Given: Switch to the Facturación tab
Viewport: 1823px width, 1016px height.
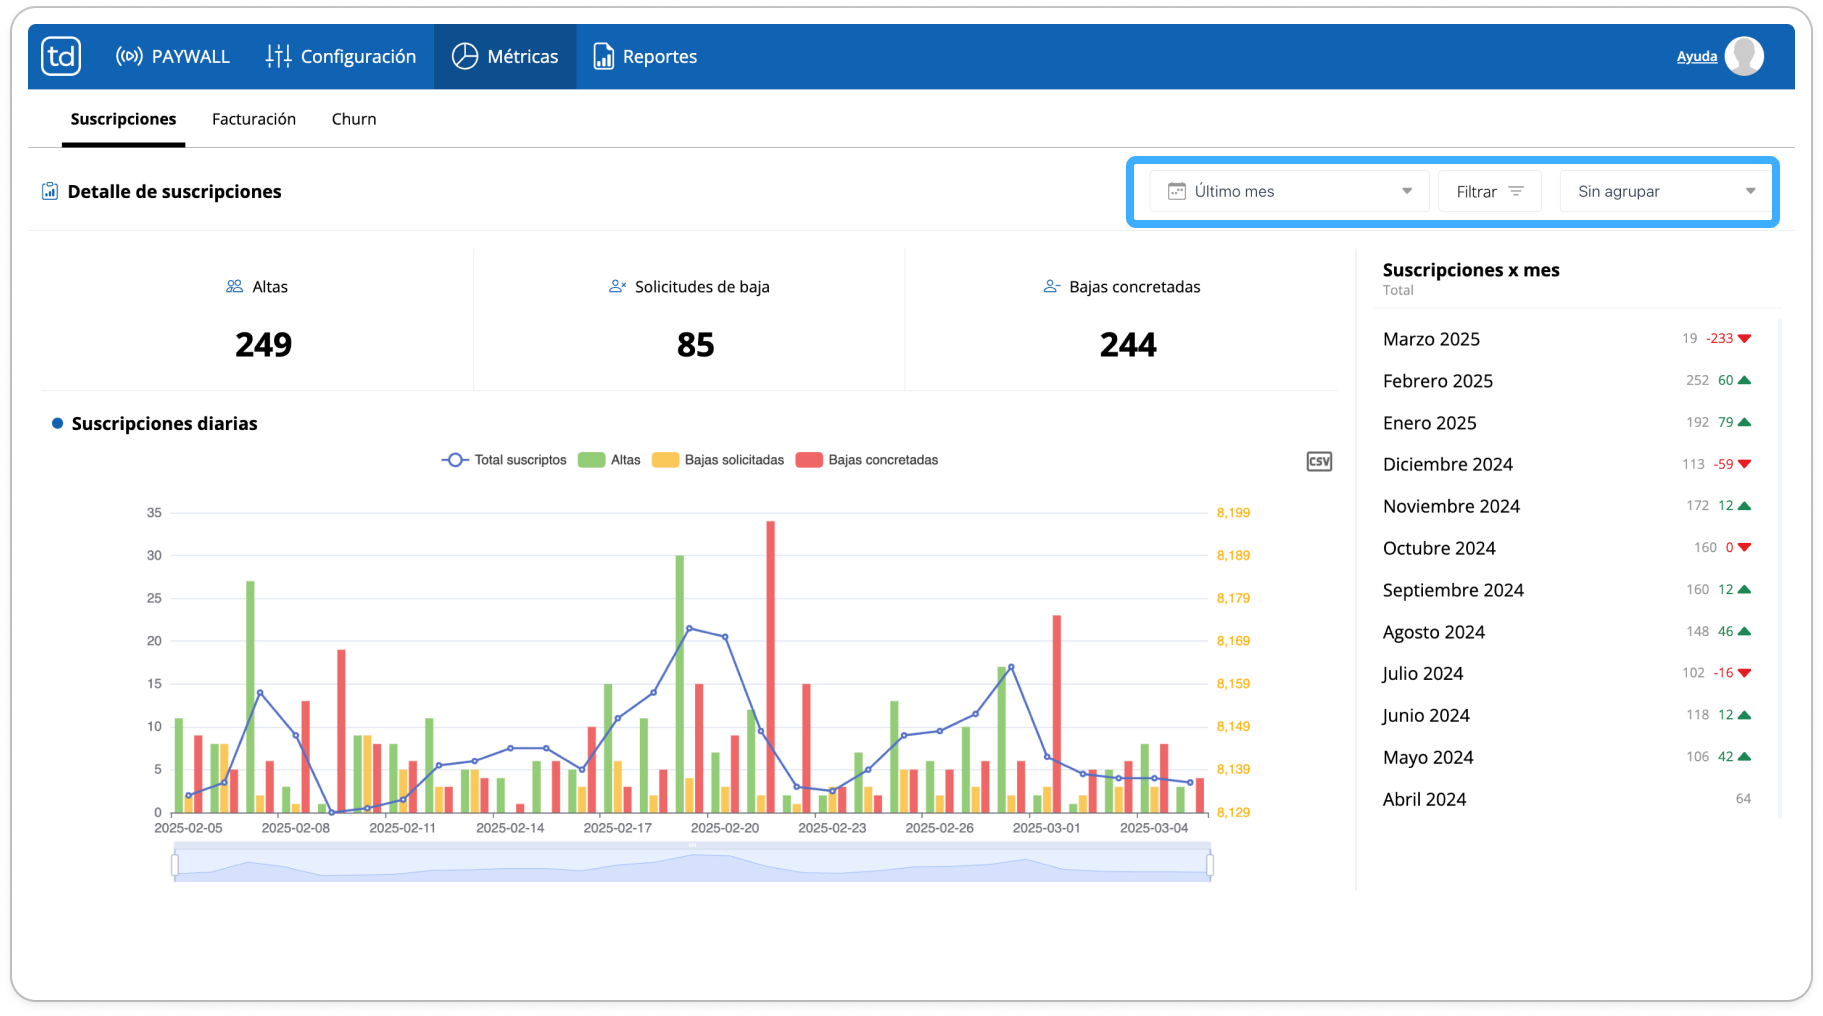Looking at the screenshot, I should 254,119.
